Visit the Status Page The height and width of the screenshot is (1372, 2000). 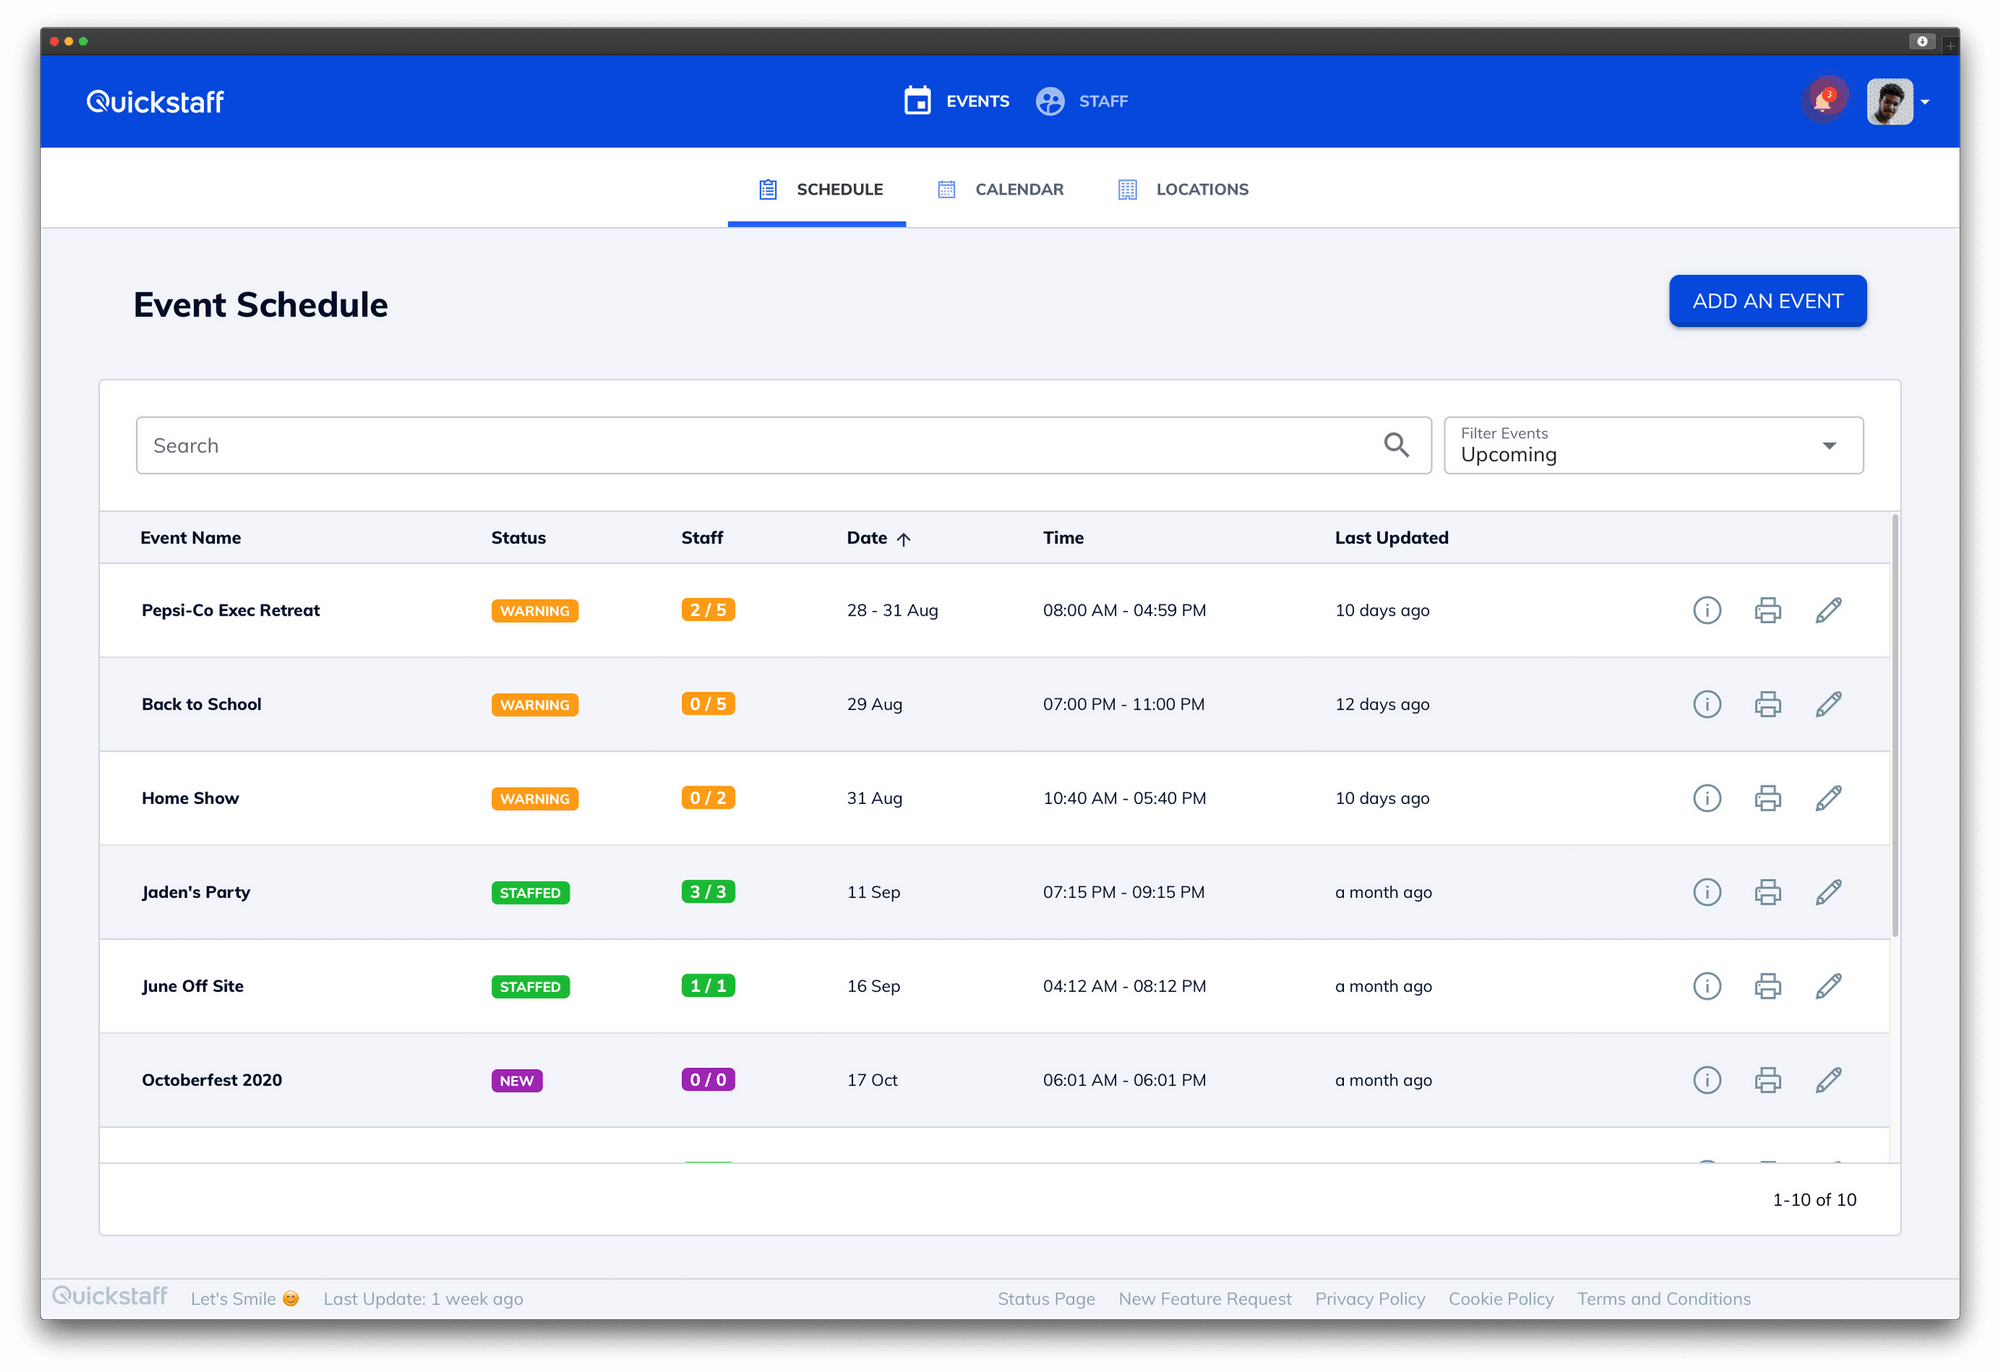tap(1046, 1298)
